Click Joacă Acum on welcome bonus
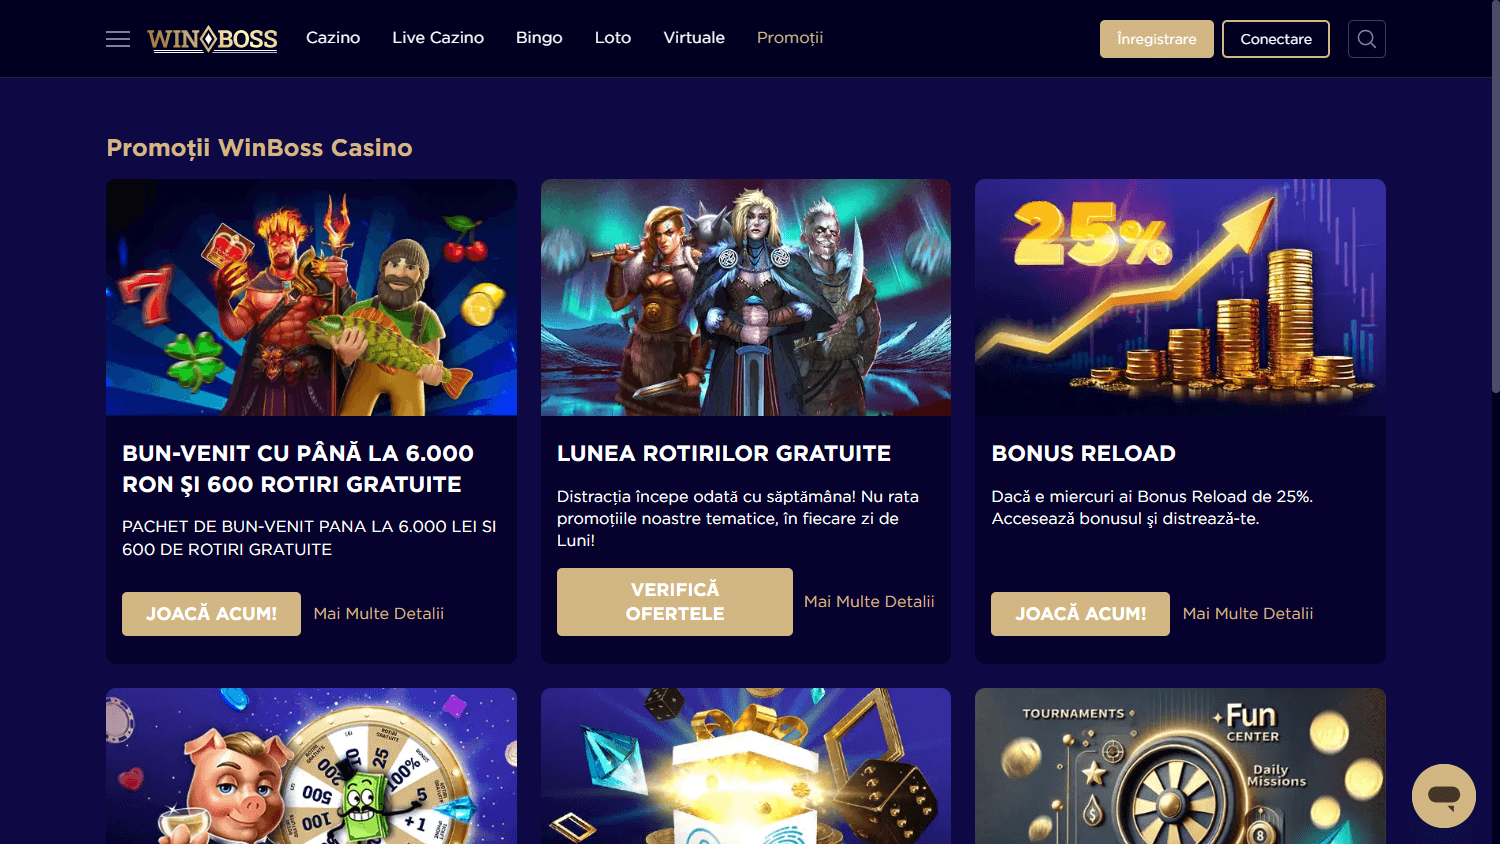Screen dimensions: 1500x844 point(211,614)
